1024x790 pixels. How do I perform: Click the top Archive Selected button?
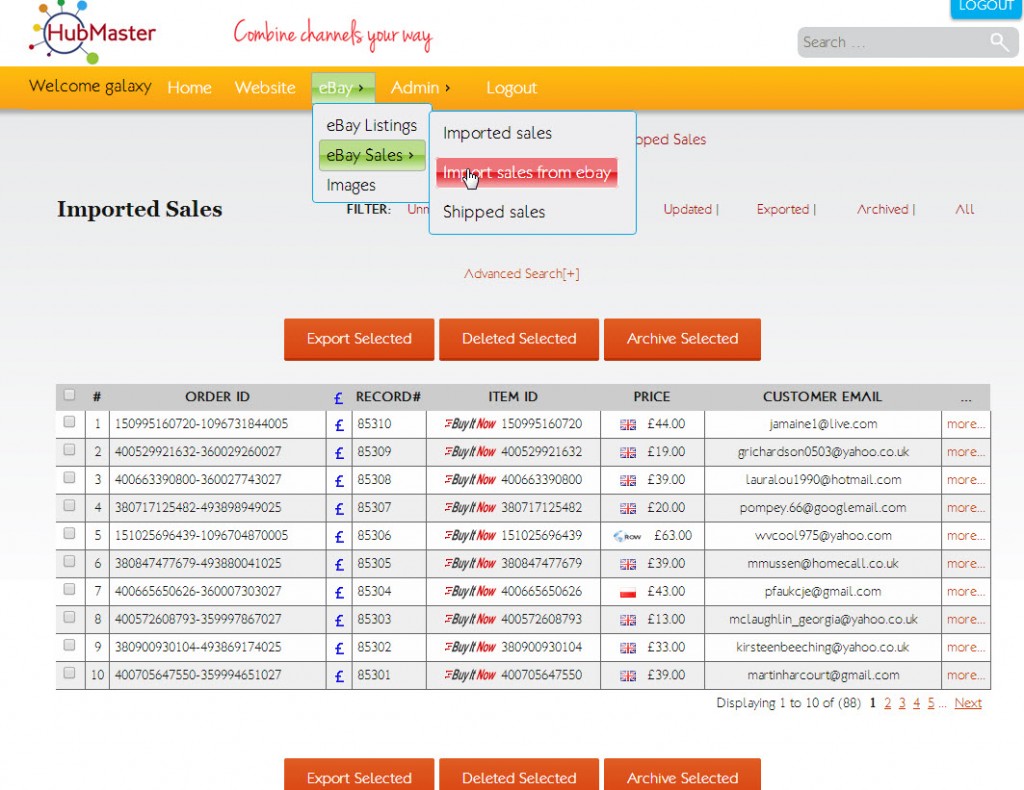[682, 339]
